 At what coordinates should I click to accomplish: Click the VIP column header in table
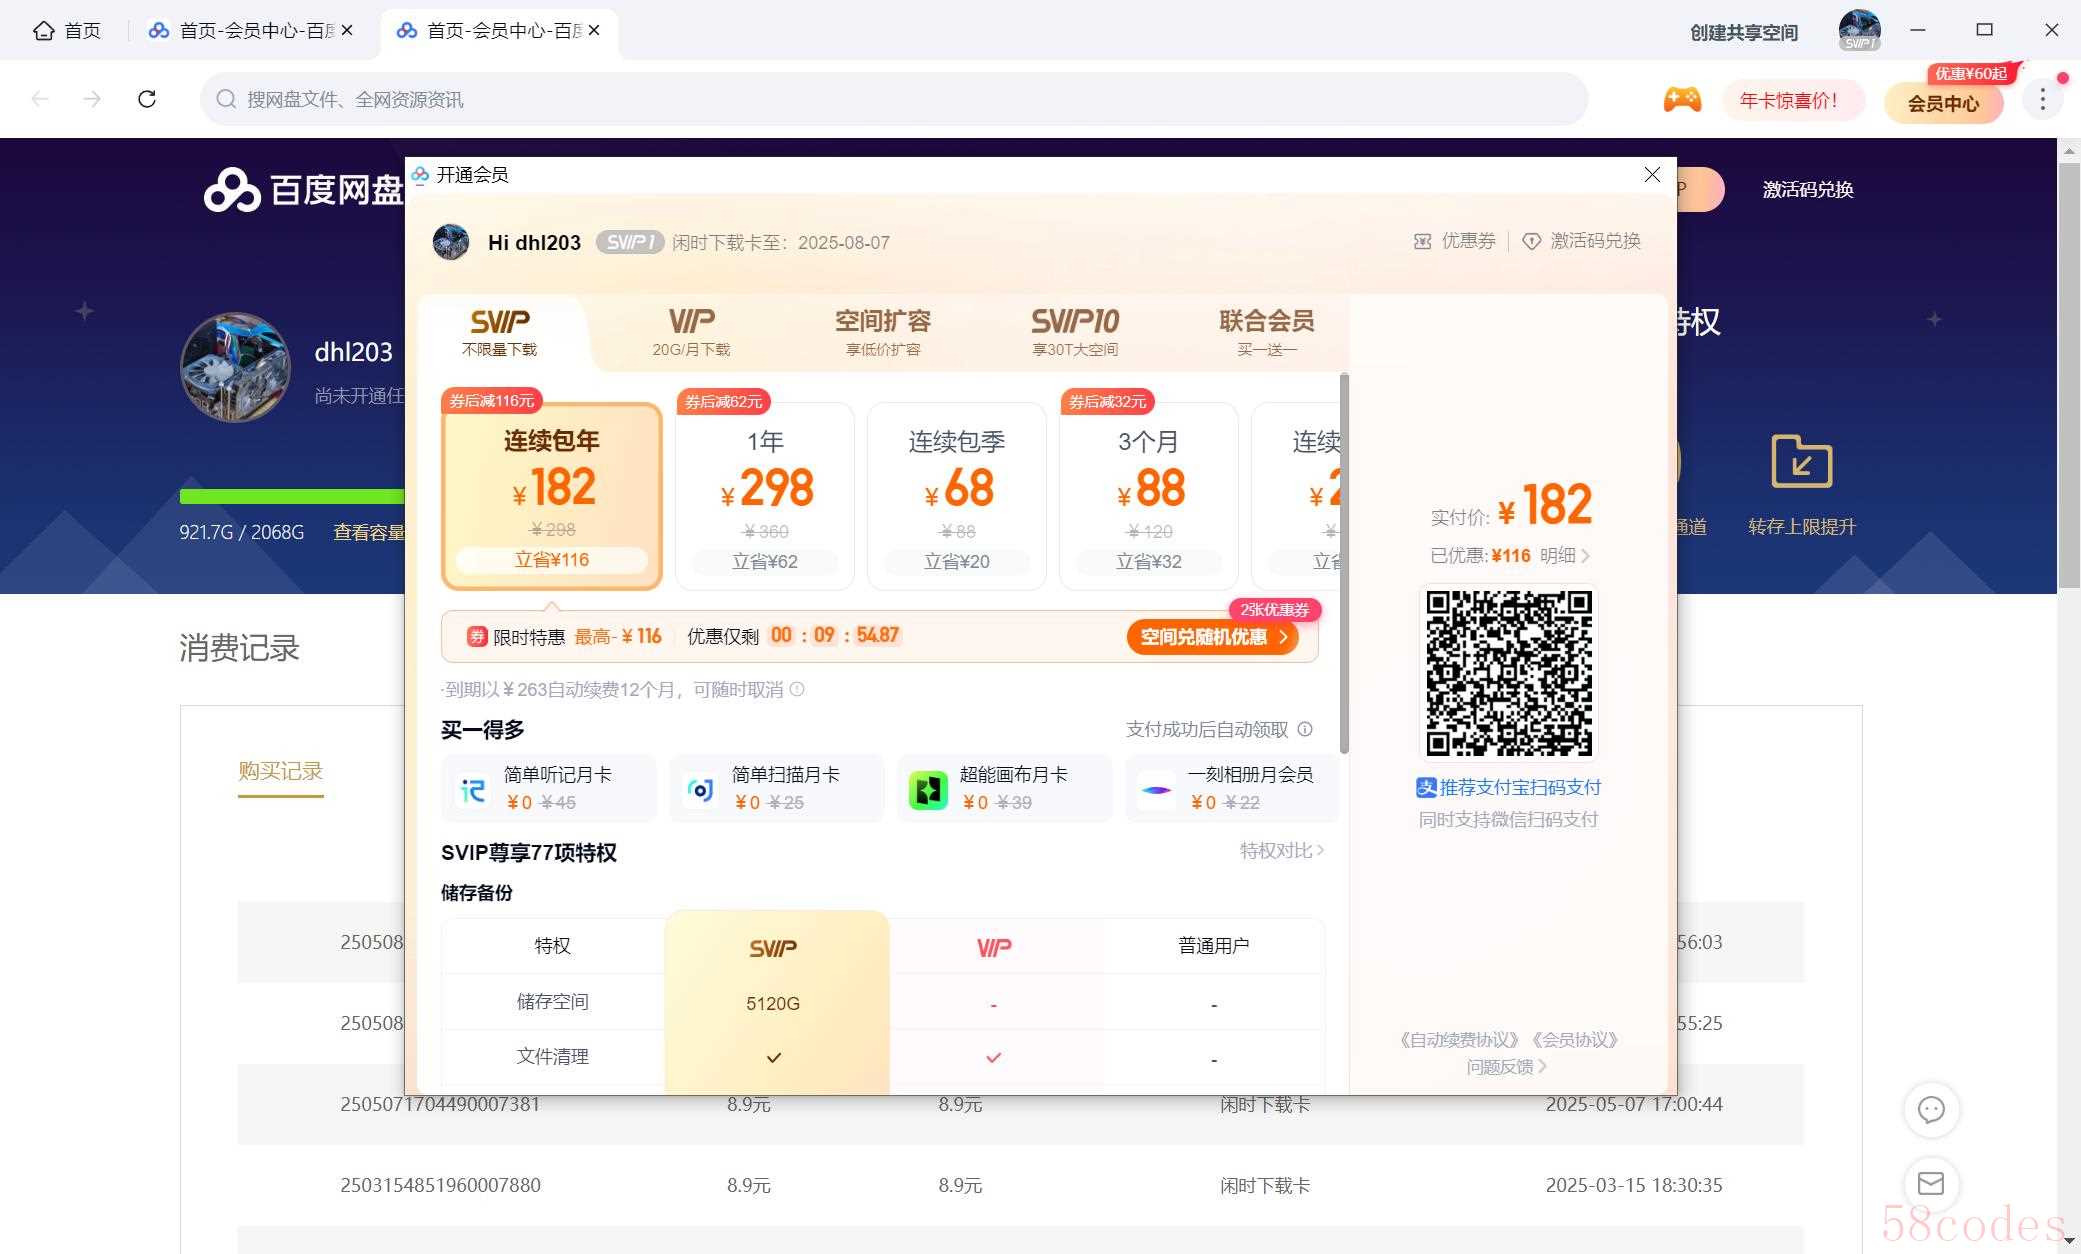click(x=993, y=947)
